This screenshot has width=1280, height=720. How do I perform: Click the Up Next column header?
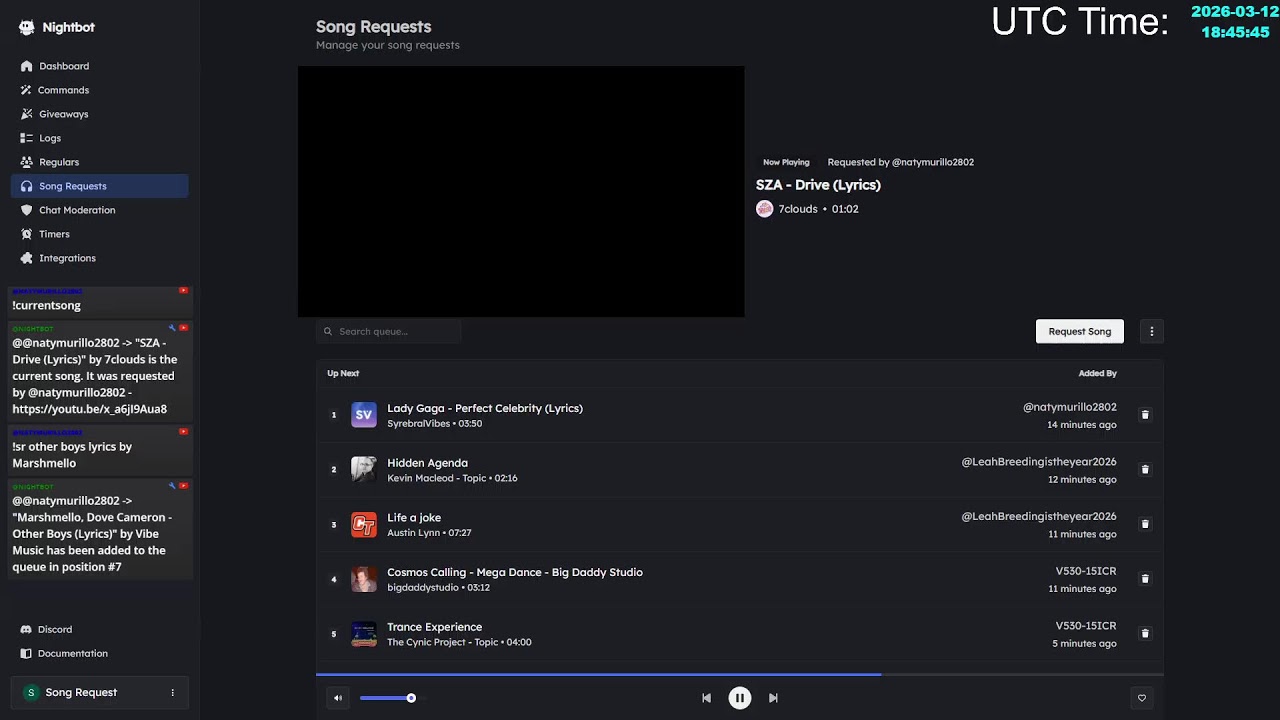[x=343, y=373]
